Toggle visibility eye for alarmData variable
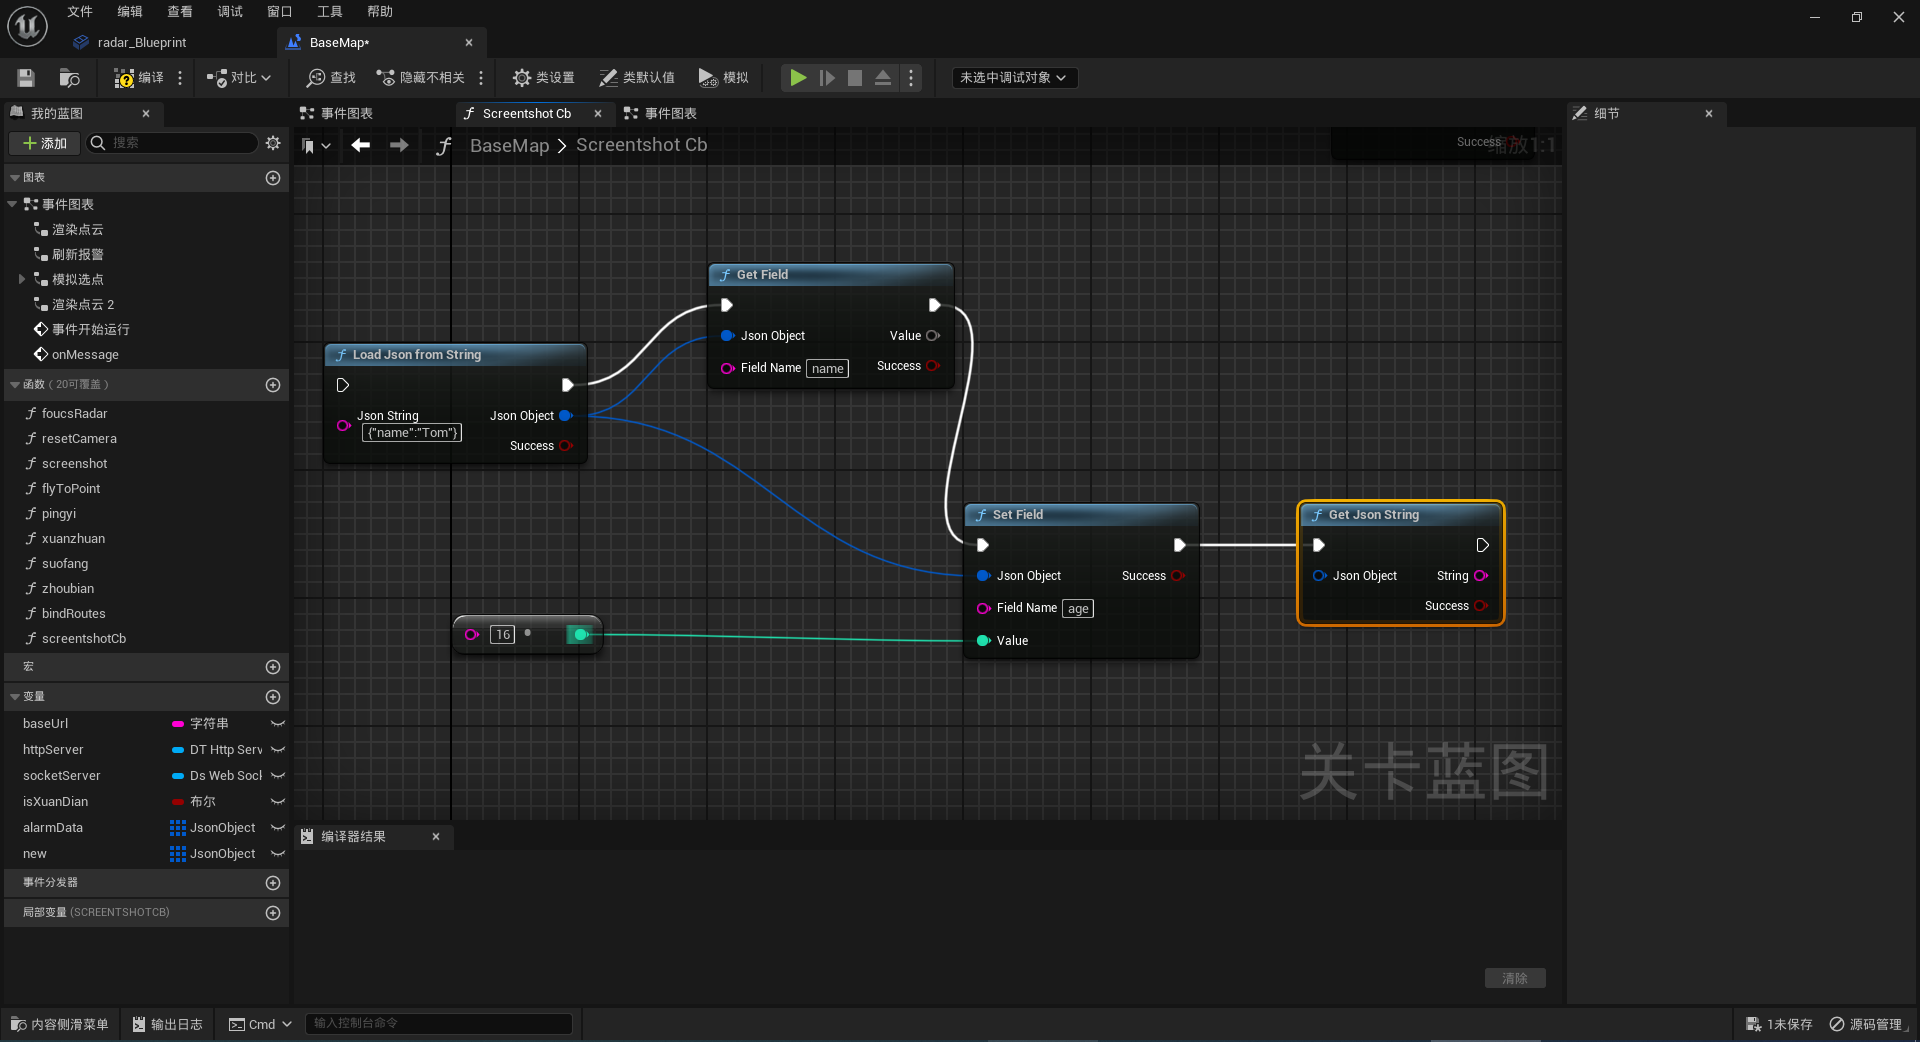Viewport: 1920px width, 1042px height. pyautogui.click(x=278, y=828)
